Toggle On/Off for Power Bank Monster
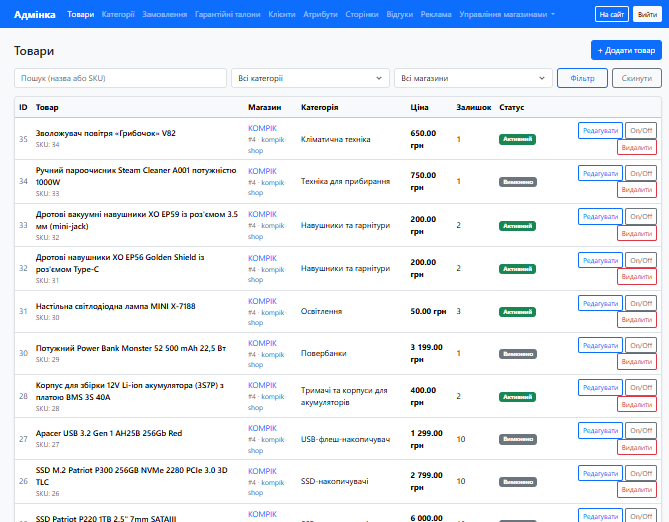This screenshot has width=669, height=522. point(641,345)
